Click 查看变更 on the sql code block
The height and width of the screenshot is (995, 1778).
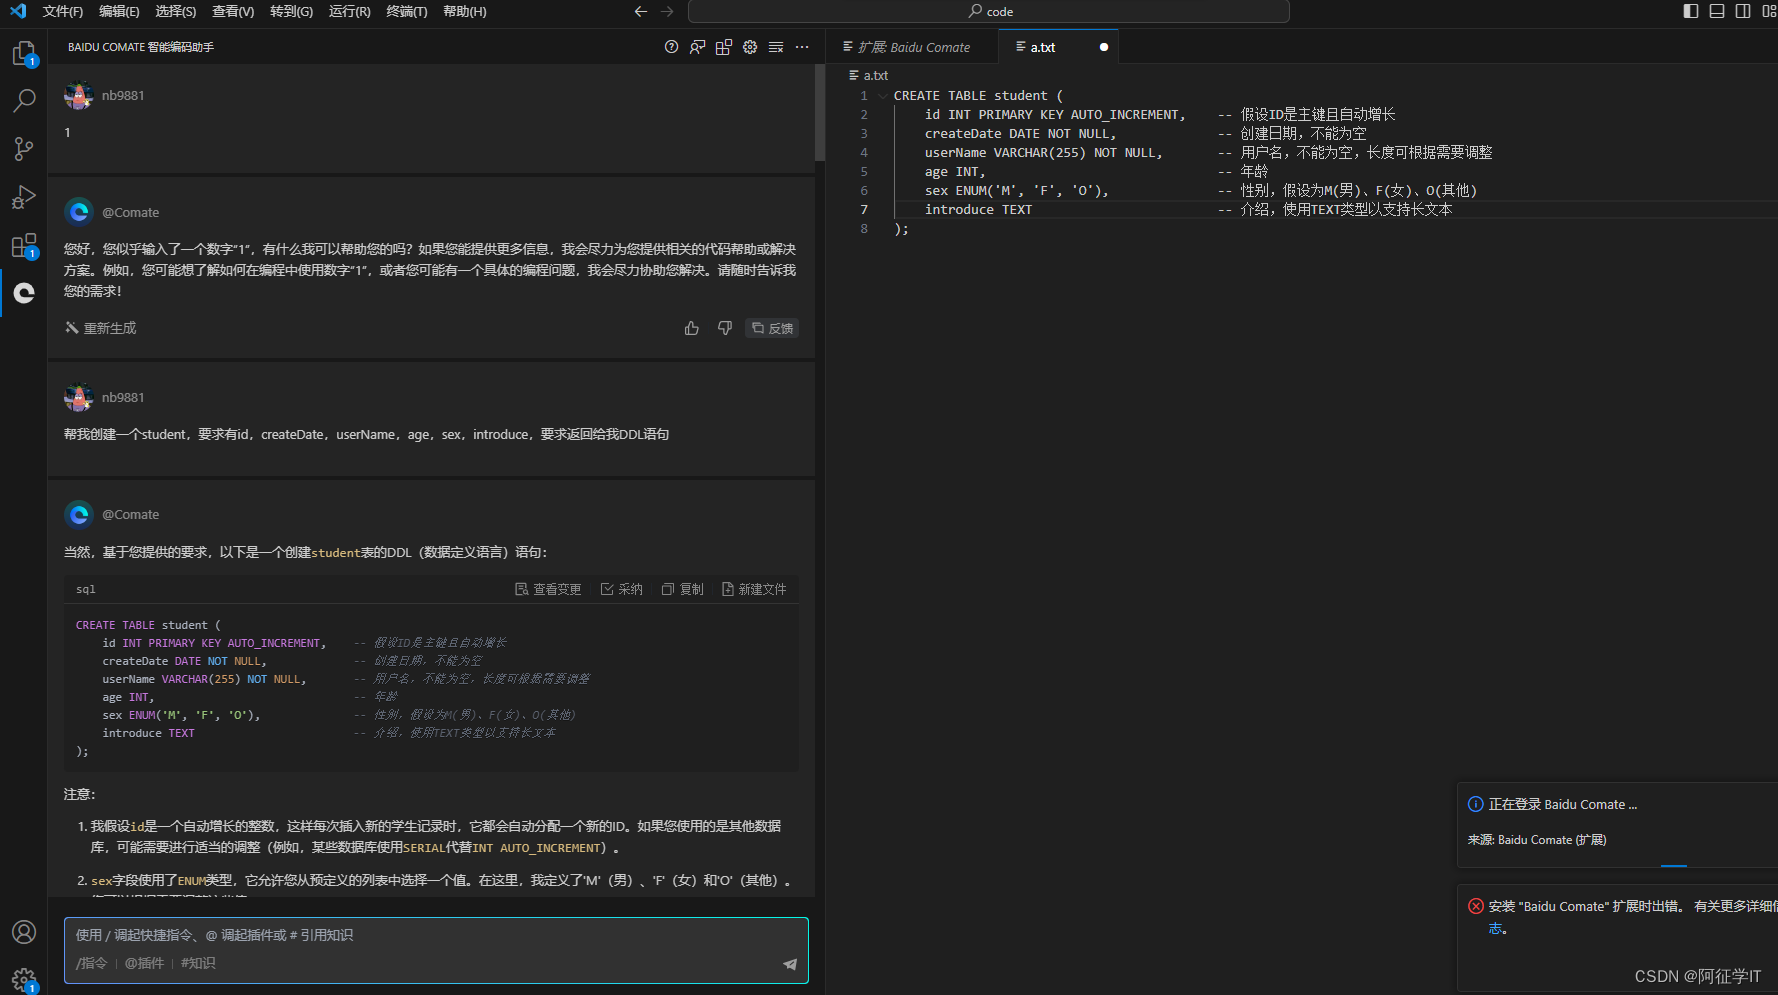pyautogui.click(x=548, y=589)
